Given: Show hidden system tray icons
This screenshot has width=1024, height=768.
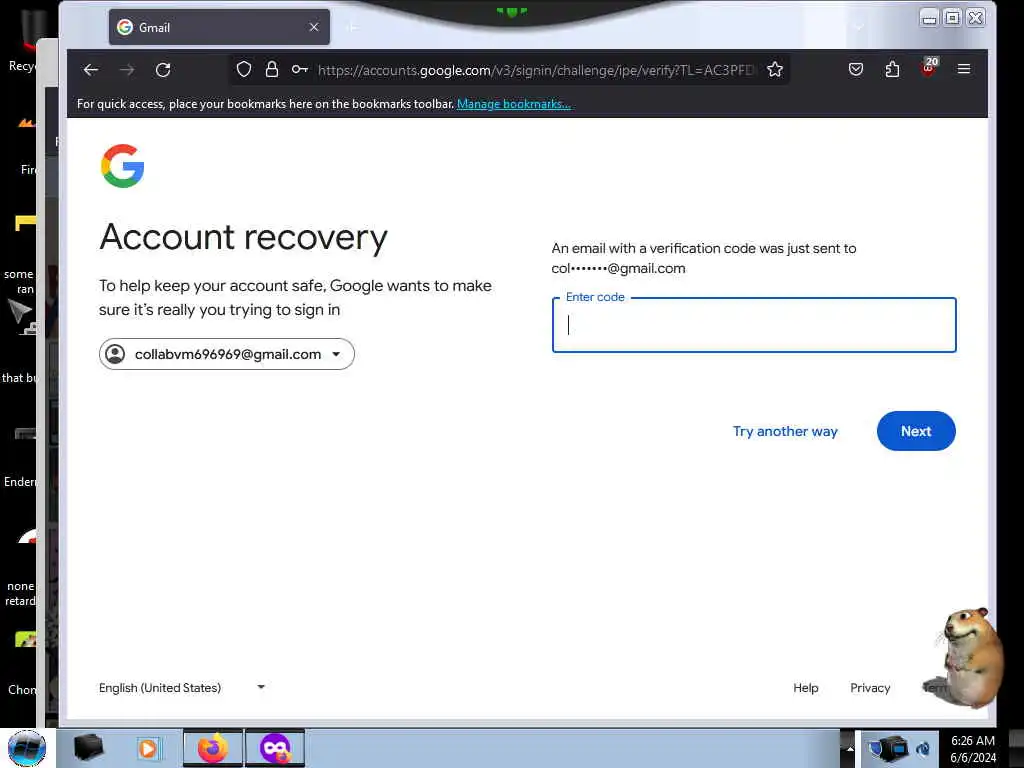Looking at the screenshot, I should (850, 748).
